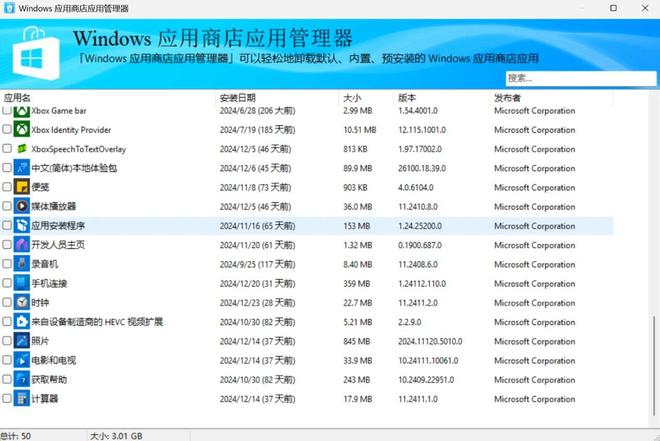Screen dimensions: 660x441
Task: Close the app manager window
Action: coord(645,8)
